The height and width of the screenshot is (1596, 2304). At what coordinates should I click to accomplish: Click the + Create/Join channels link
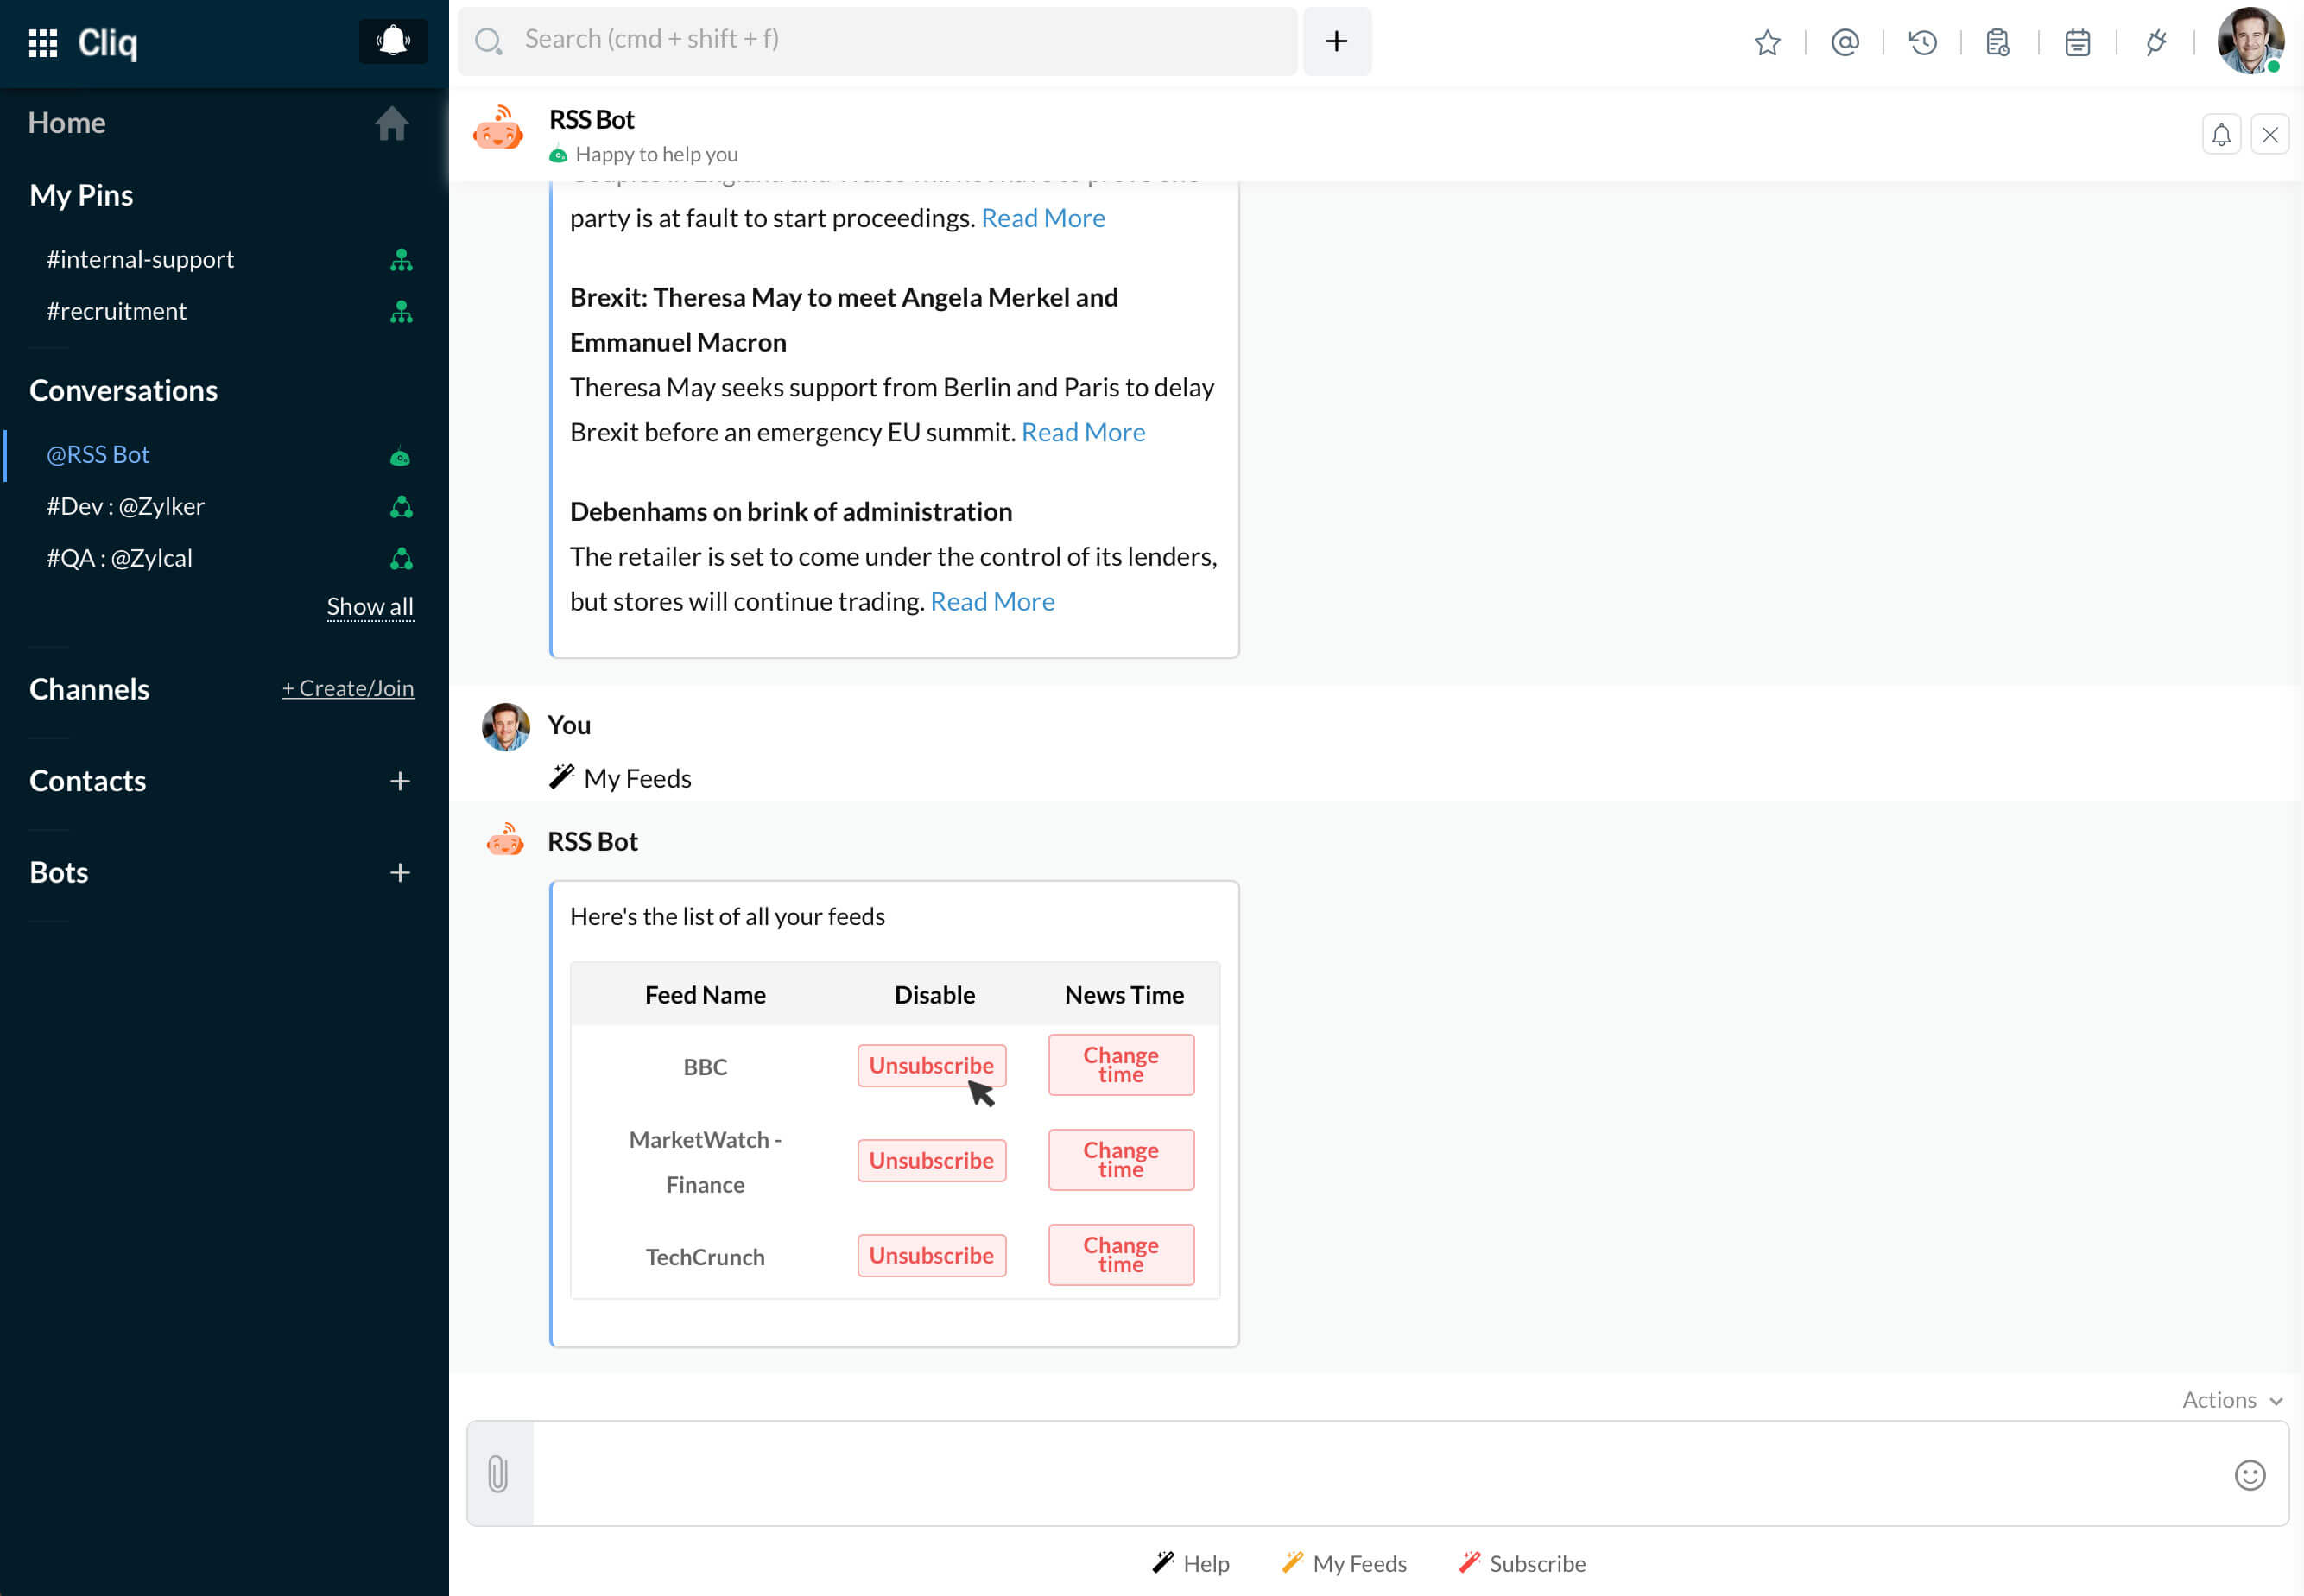348,688
